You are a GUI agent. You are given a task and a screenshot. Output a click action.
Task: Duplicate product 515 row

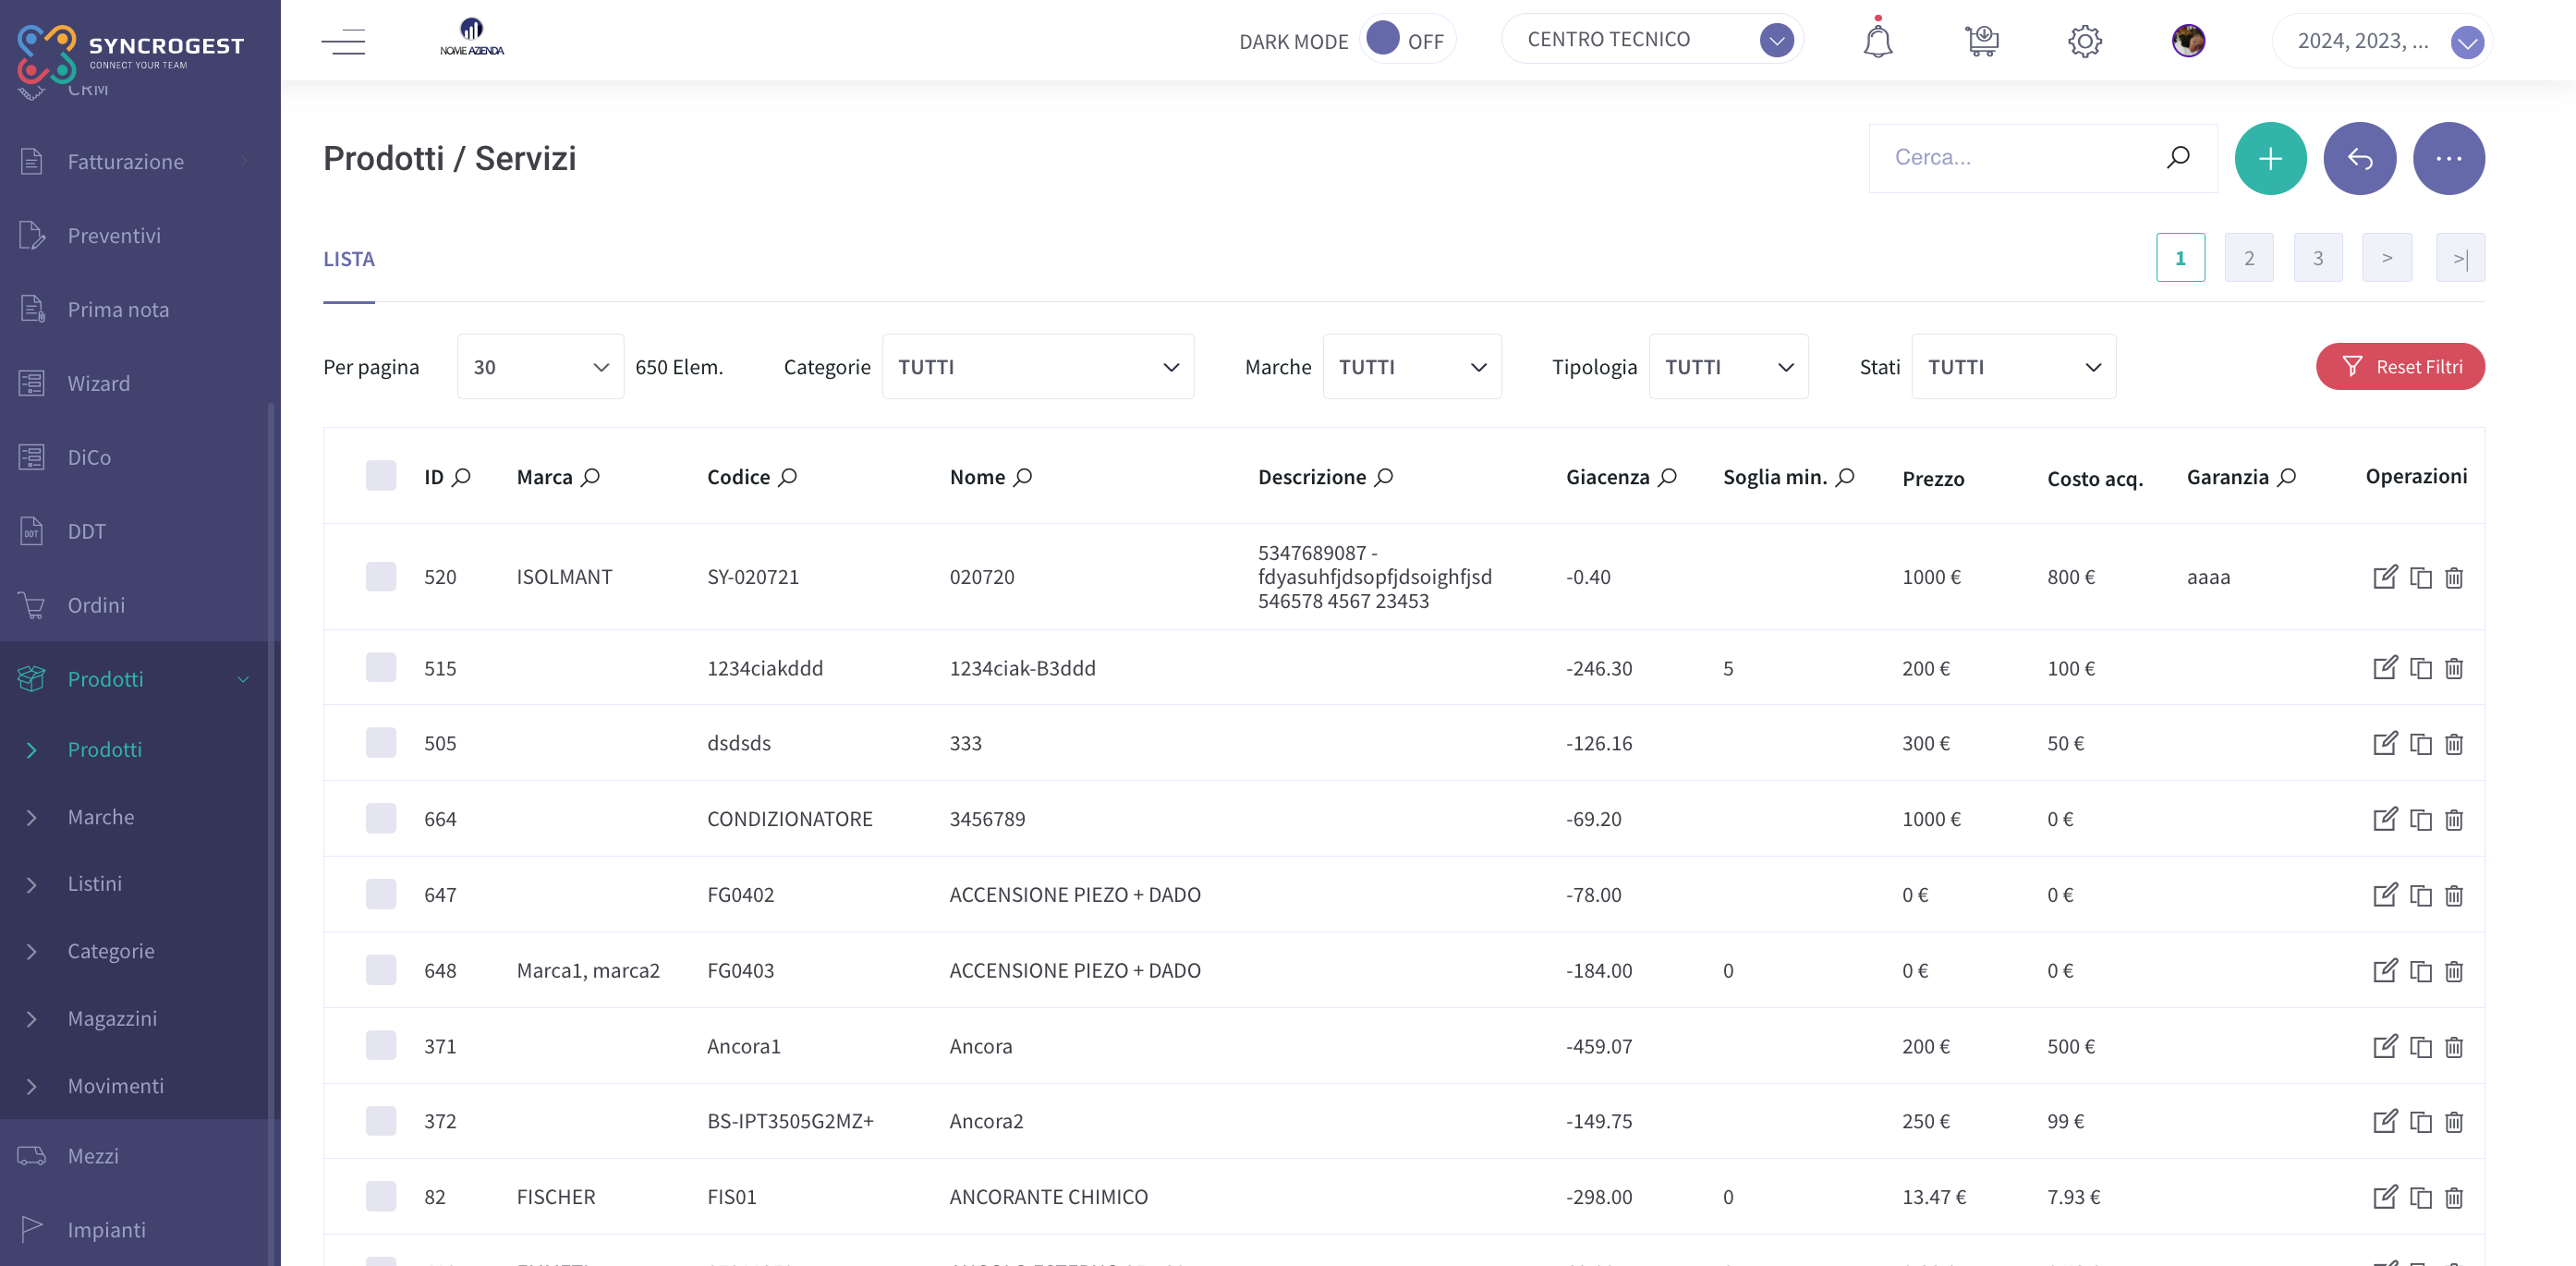pos(2420,668)
